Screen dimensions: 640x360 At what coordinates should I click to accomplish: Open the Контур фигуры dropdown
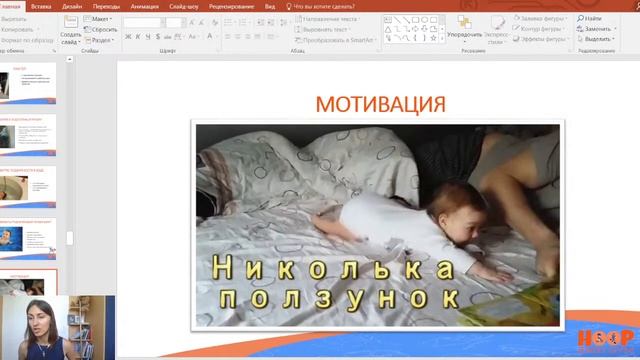(539, 29)
